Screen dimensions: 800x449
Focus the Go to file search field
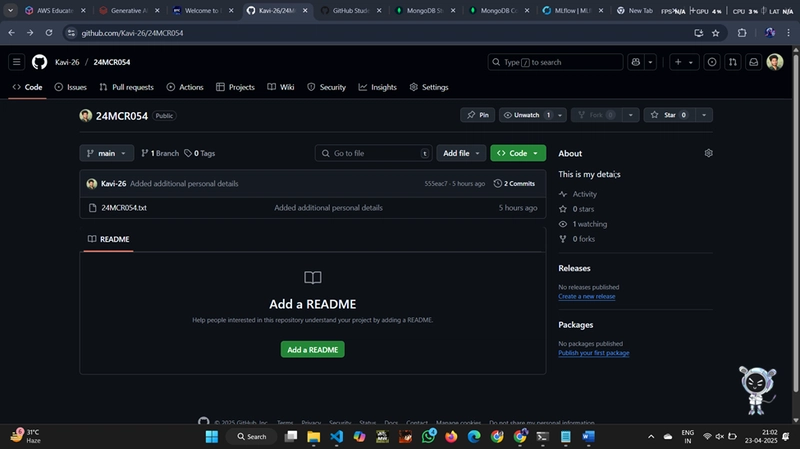click(x=373, y=153)
